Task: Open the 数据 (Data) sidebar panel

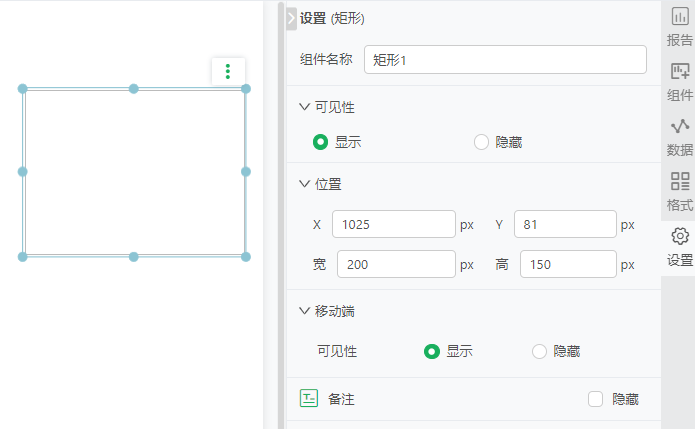Action: tap(680, 137)
